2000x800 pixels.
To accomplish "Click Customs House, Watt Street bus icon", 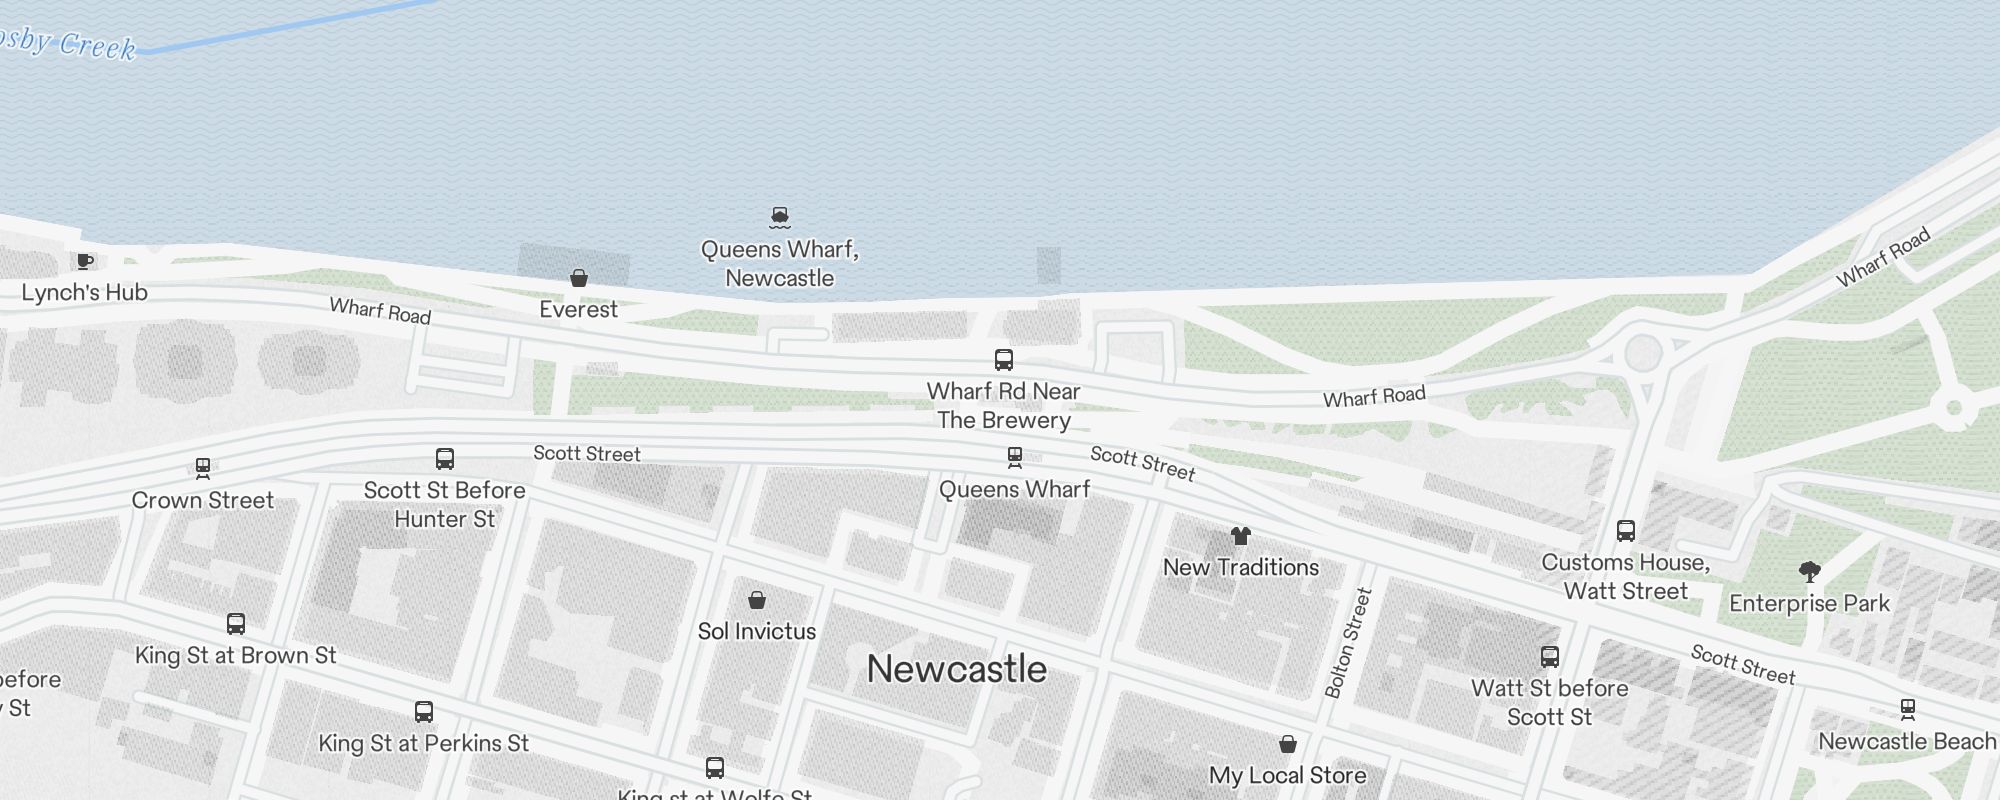I will (x=1626, y=530).
